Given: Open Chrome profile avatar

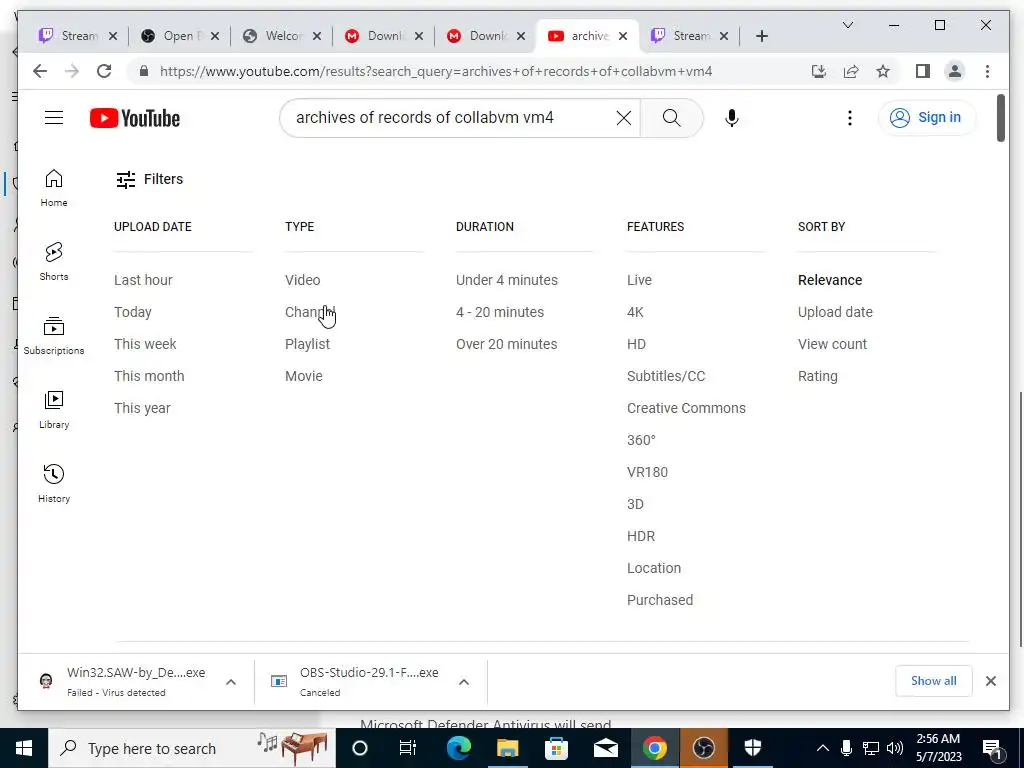Looking at the screenshot, I should coord(955,71).
